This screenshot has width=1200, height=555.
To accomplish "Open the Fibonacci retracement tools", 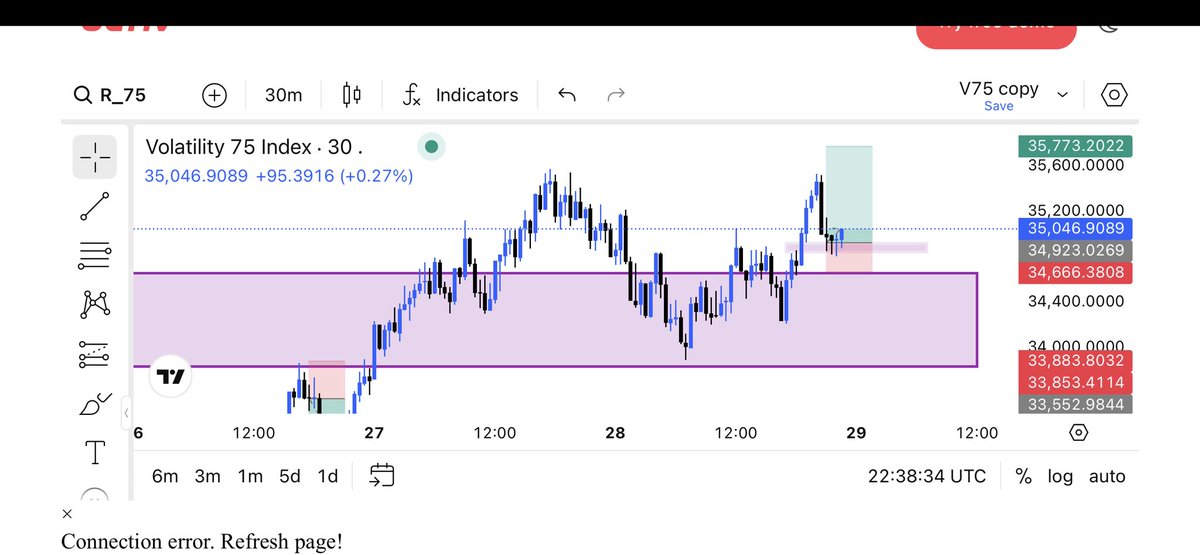I will (94, 255).
